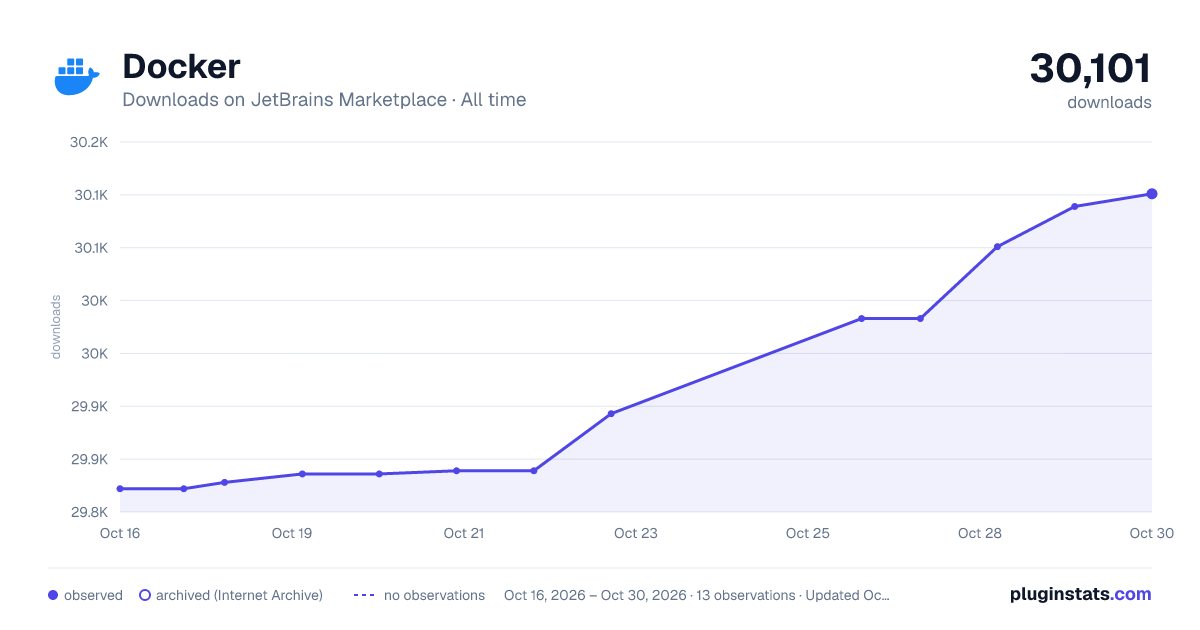Click the 'Oct 16' x-axis label
The height and width of the screenshot is (630, 1200).
(120, 533)
